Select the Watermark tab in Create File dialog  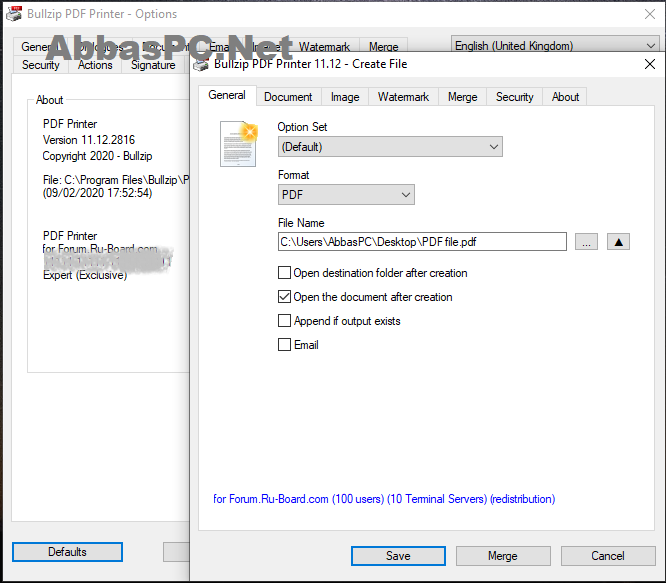(x=403, y=97)
